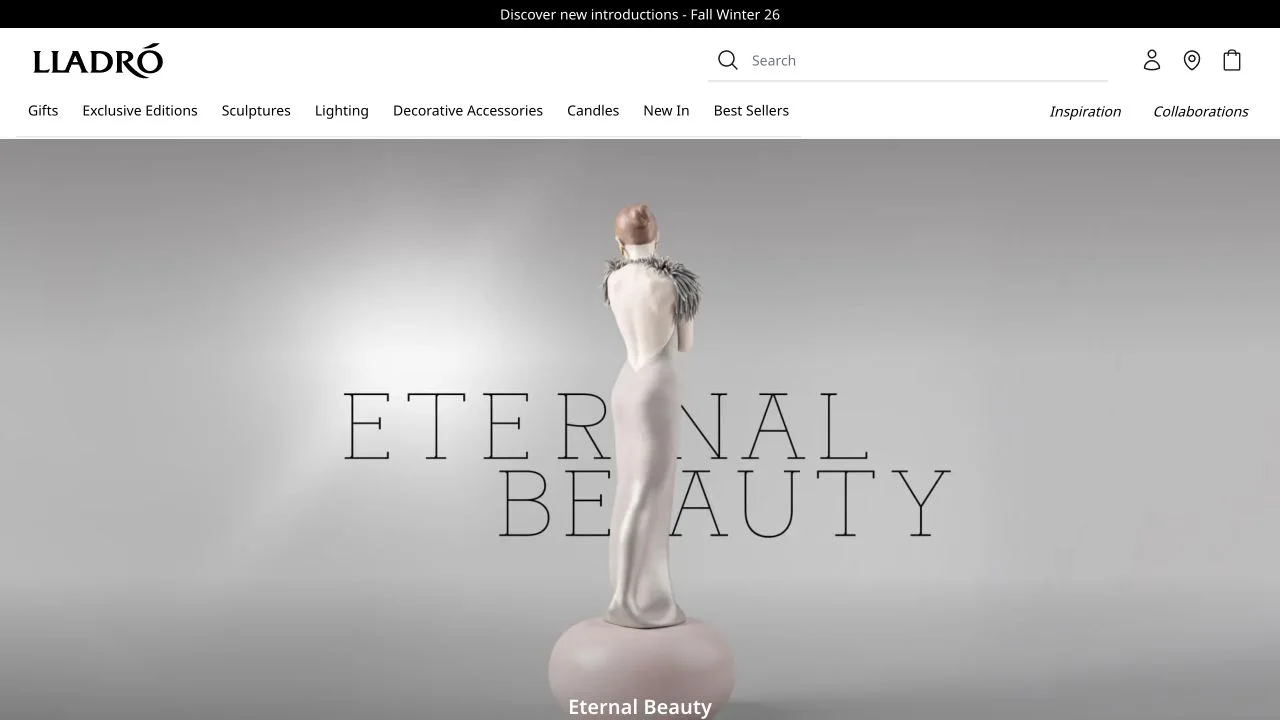Viewport: 1280px width, 720px height.
Task: Click the search magnifier icon
Action: [728, 61]
